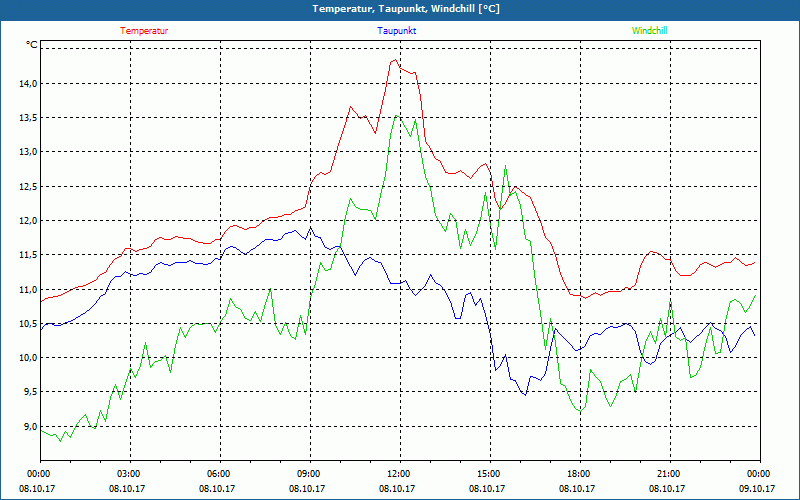
Task: Select the red Temperatur legend label
Action: [144, 31]
